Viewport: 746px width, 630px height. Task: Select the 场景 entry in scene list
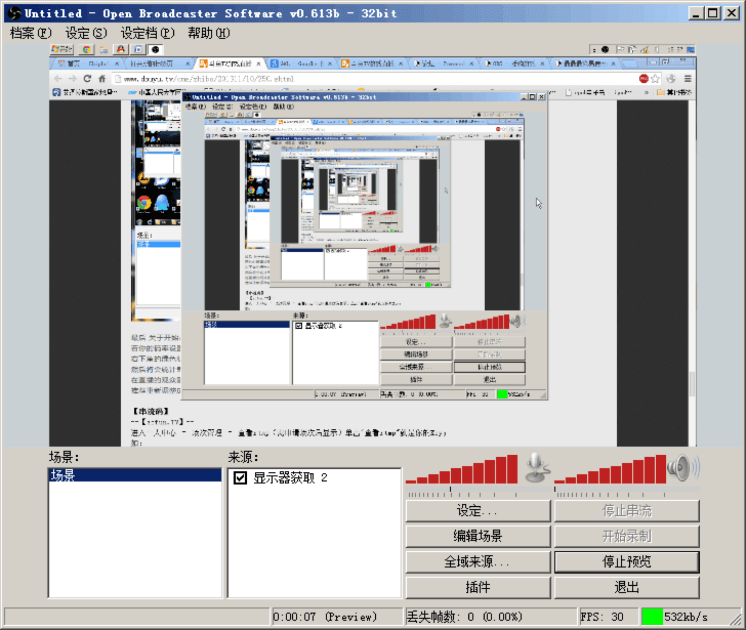(x=135, y=478)
